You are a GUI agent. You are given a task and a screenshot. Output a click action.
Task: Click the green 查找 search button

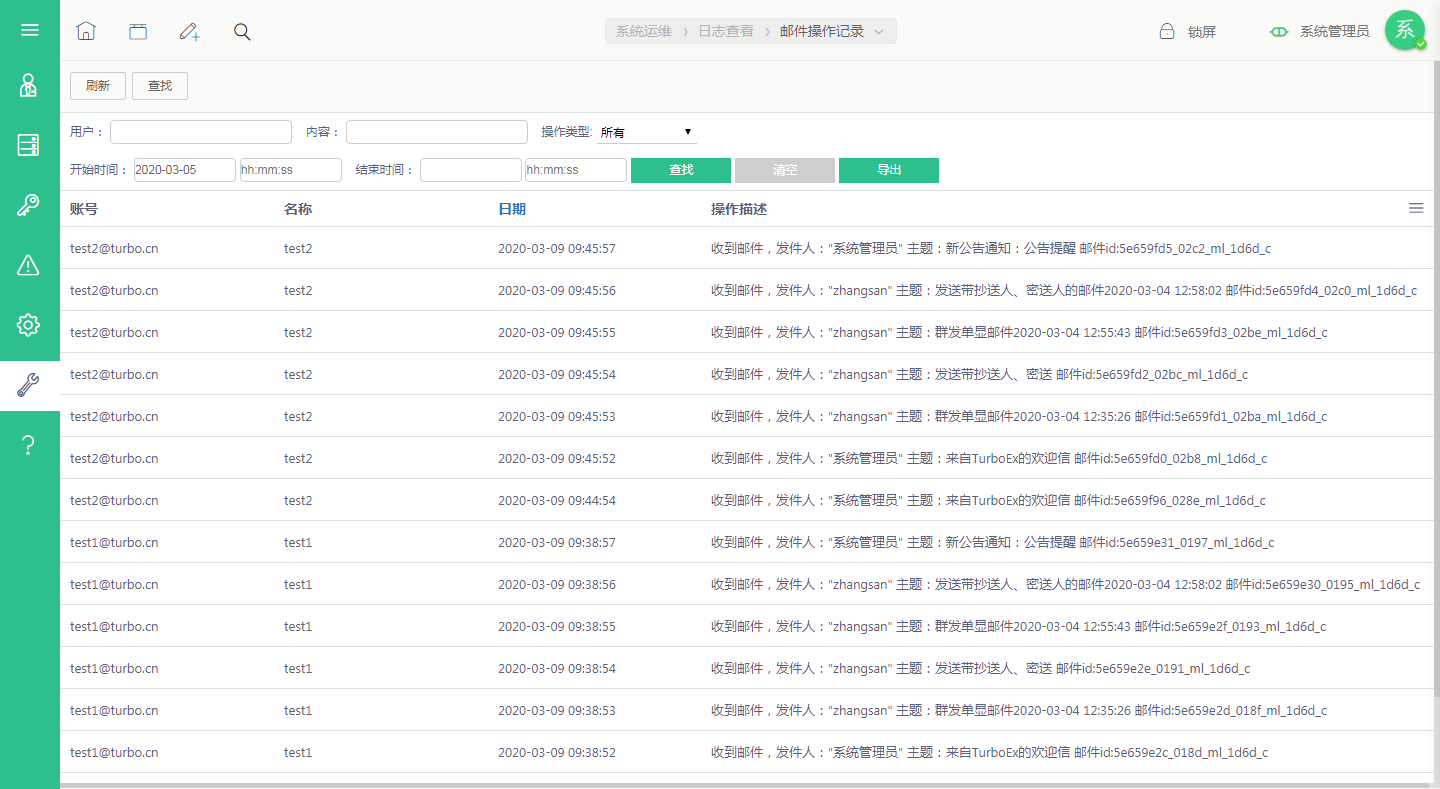(x=681, y=170)
